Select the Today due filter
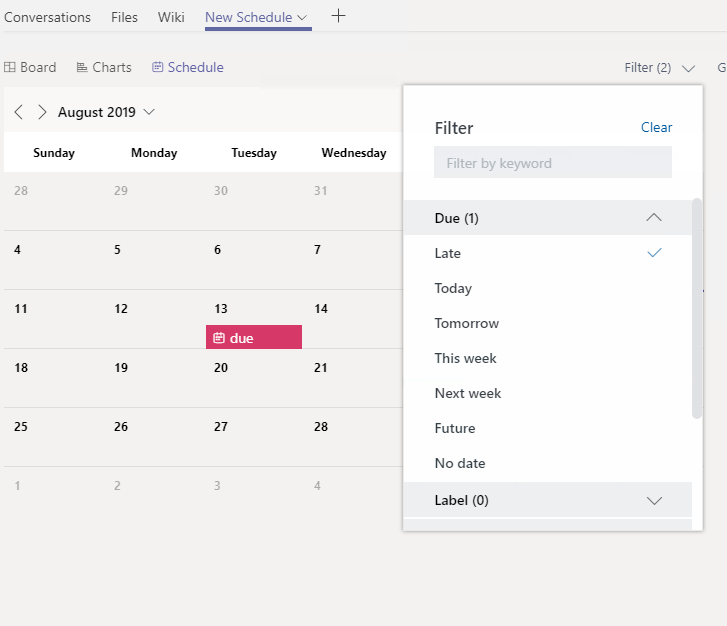The height and width of the screenshot is (626, 727). point(548,288)
